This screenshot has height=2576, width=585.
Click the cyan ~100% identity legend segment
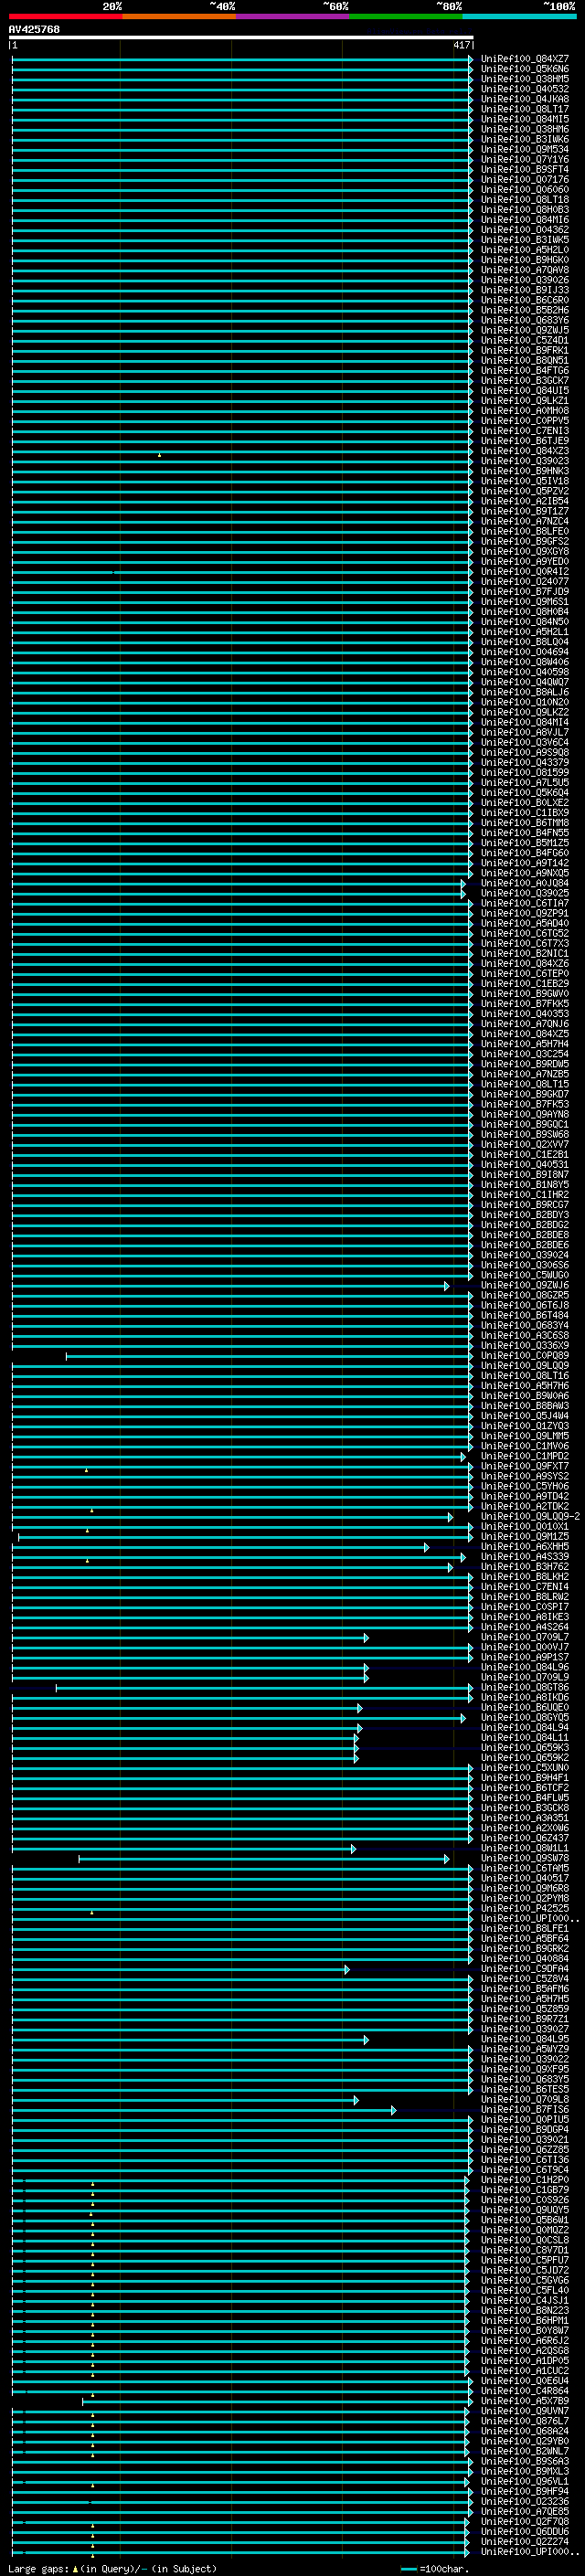click(x=518, y=16)
